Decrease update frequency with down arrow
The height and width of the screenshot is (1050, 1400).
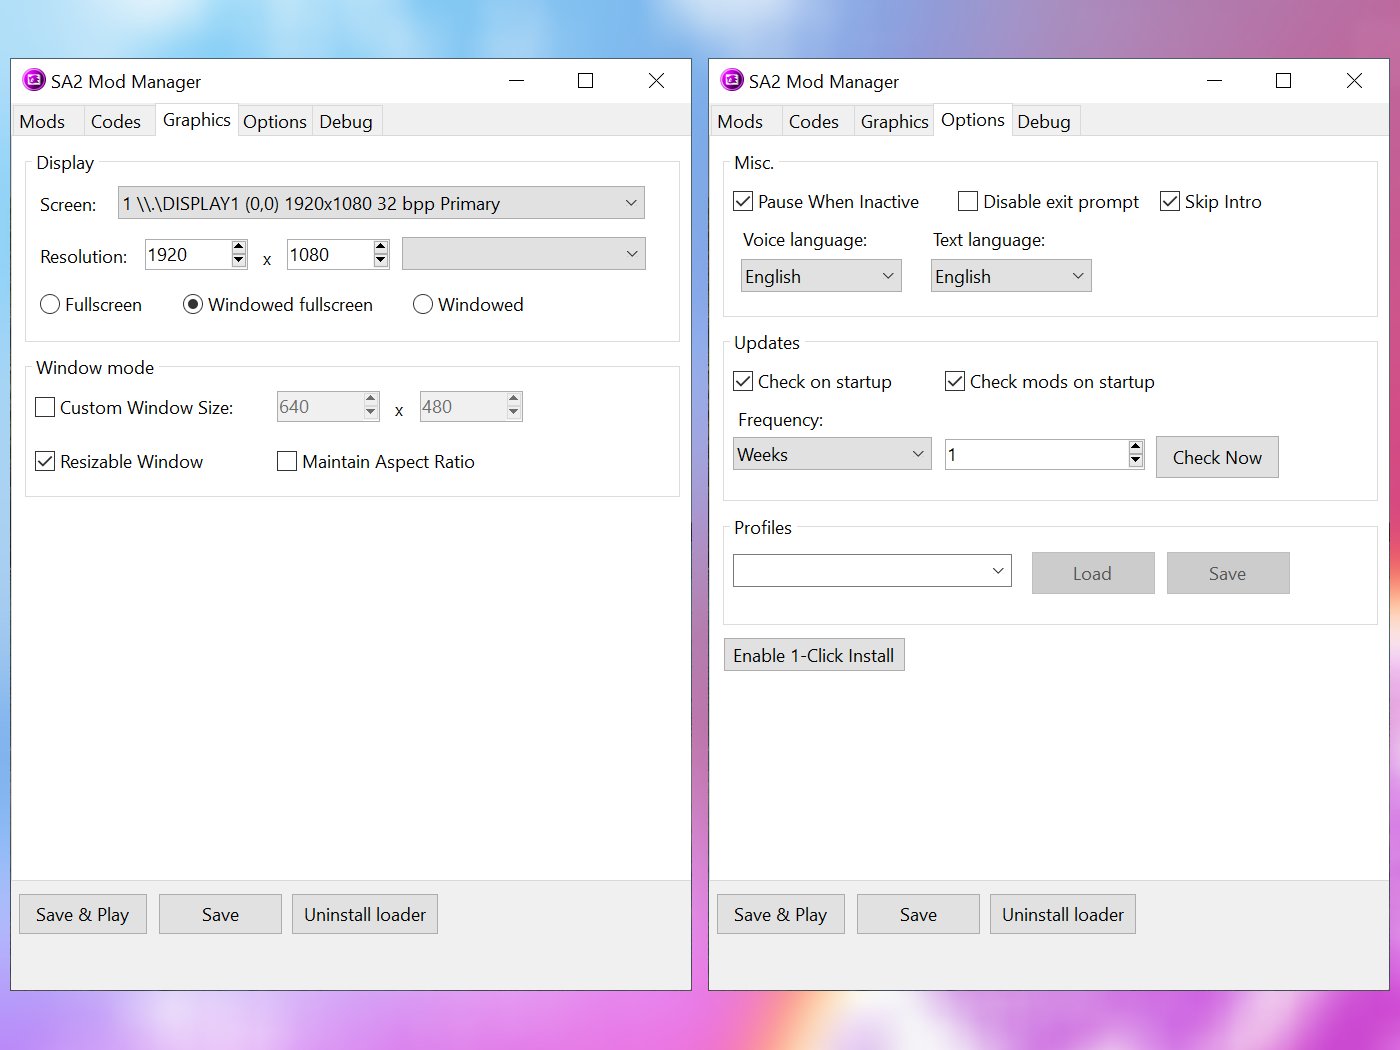(1136, 461)
